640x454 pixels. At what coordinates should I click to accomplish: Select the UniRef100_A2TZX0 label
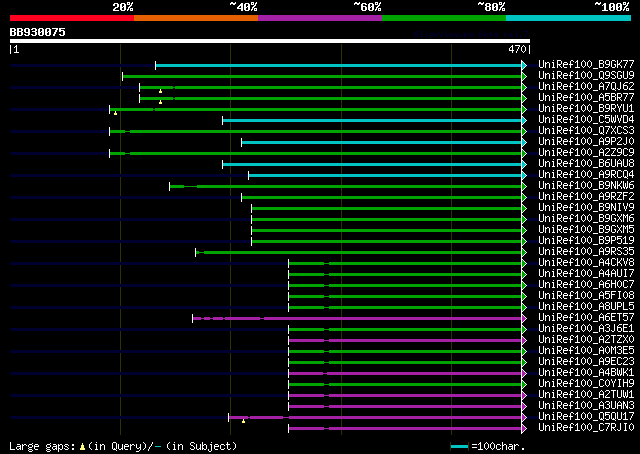(x=586, y=340)
